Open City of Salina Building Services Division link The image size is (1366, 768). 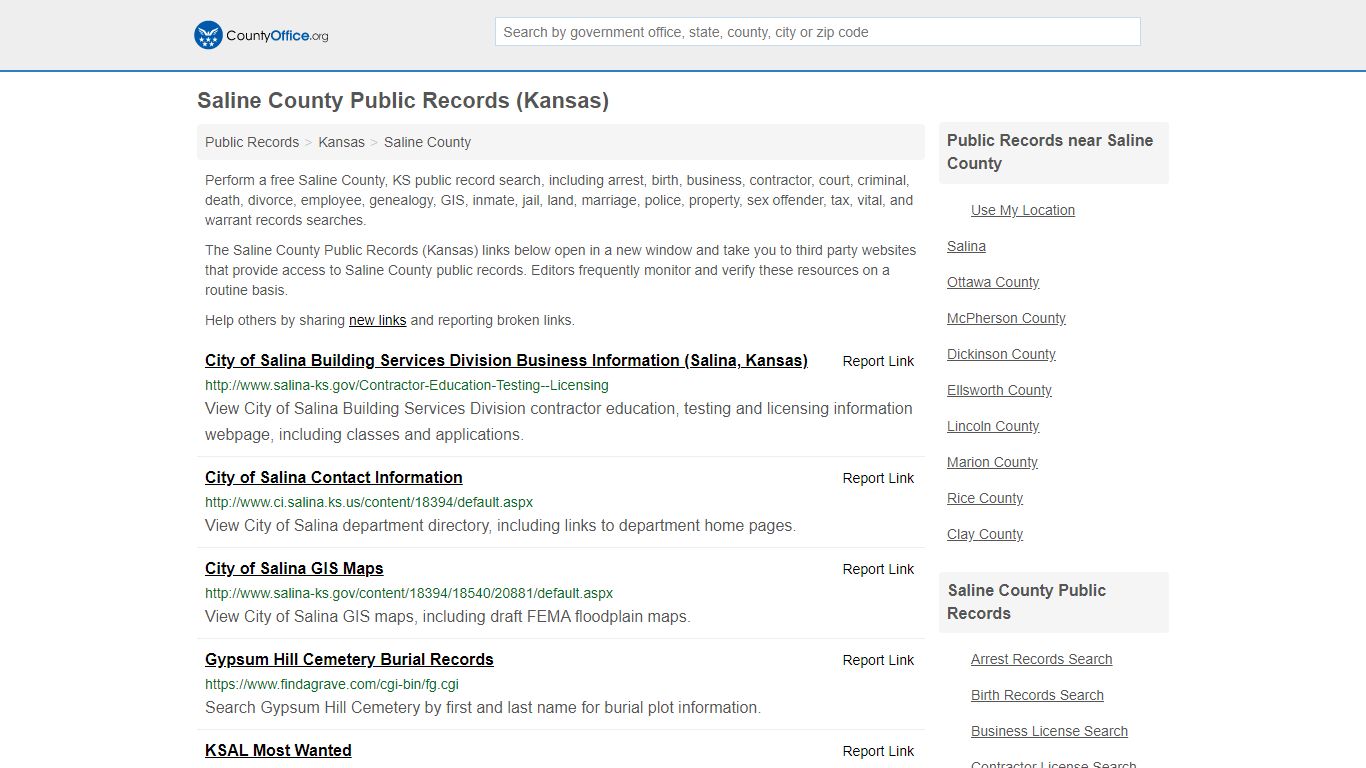click(506, 361)
